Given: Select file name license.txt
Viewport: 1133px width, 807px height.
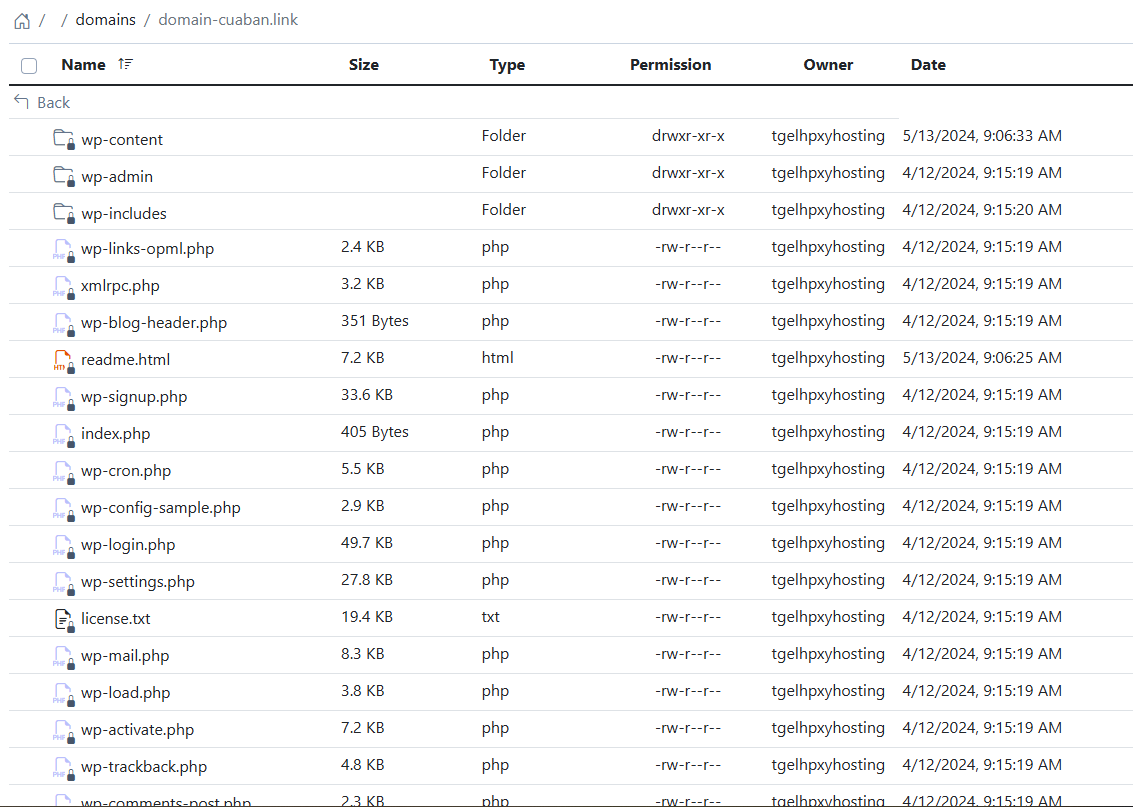Looking at the screenshot, I should coord(116,618).
